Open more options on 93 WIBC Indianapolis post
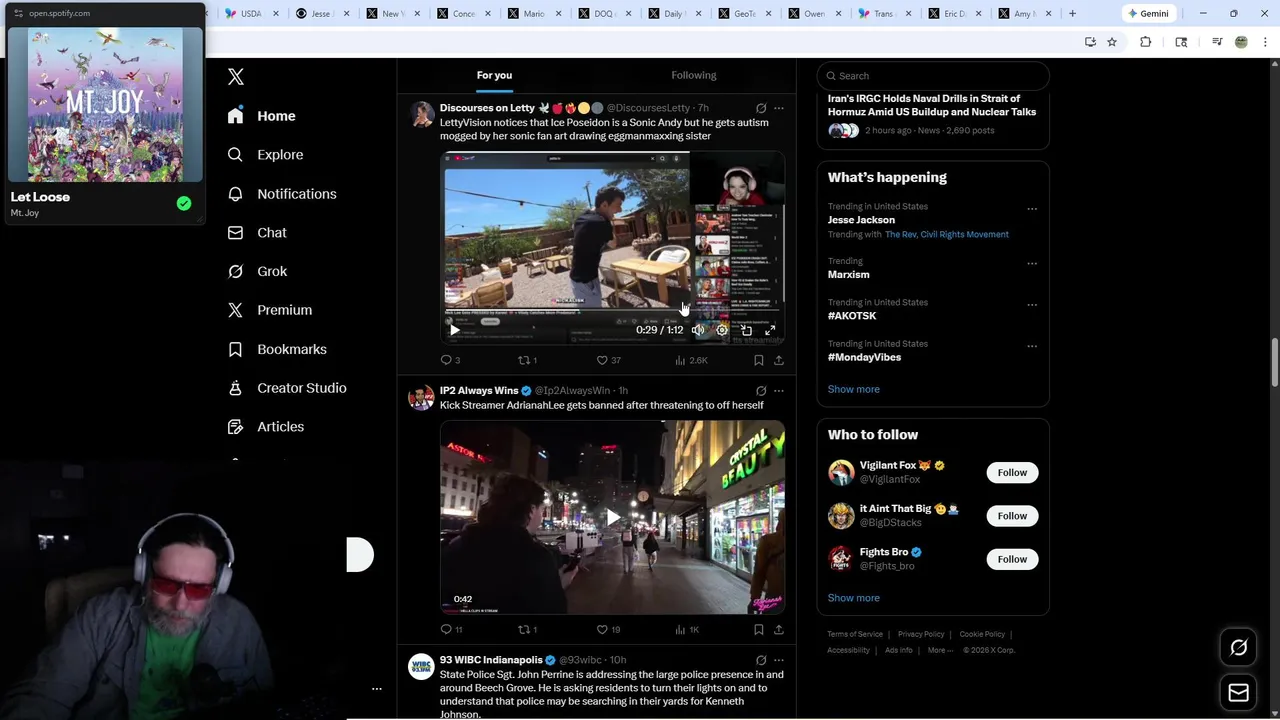 779,660
